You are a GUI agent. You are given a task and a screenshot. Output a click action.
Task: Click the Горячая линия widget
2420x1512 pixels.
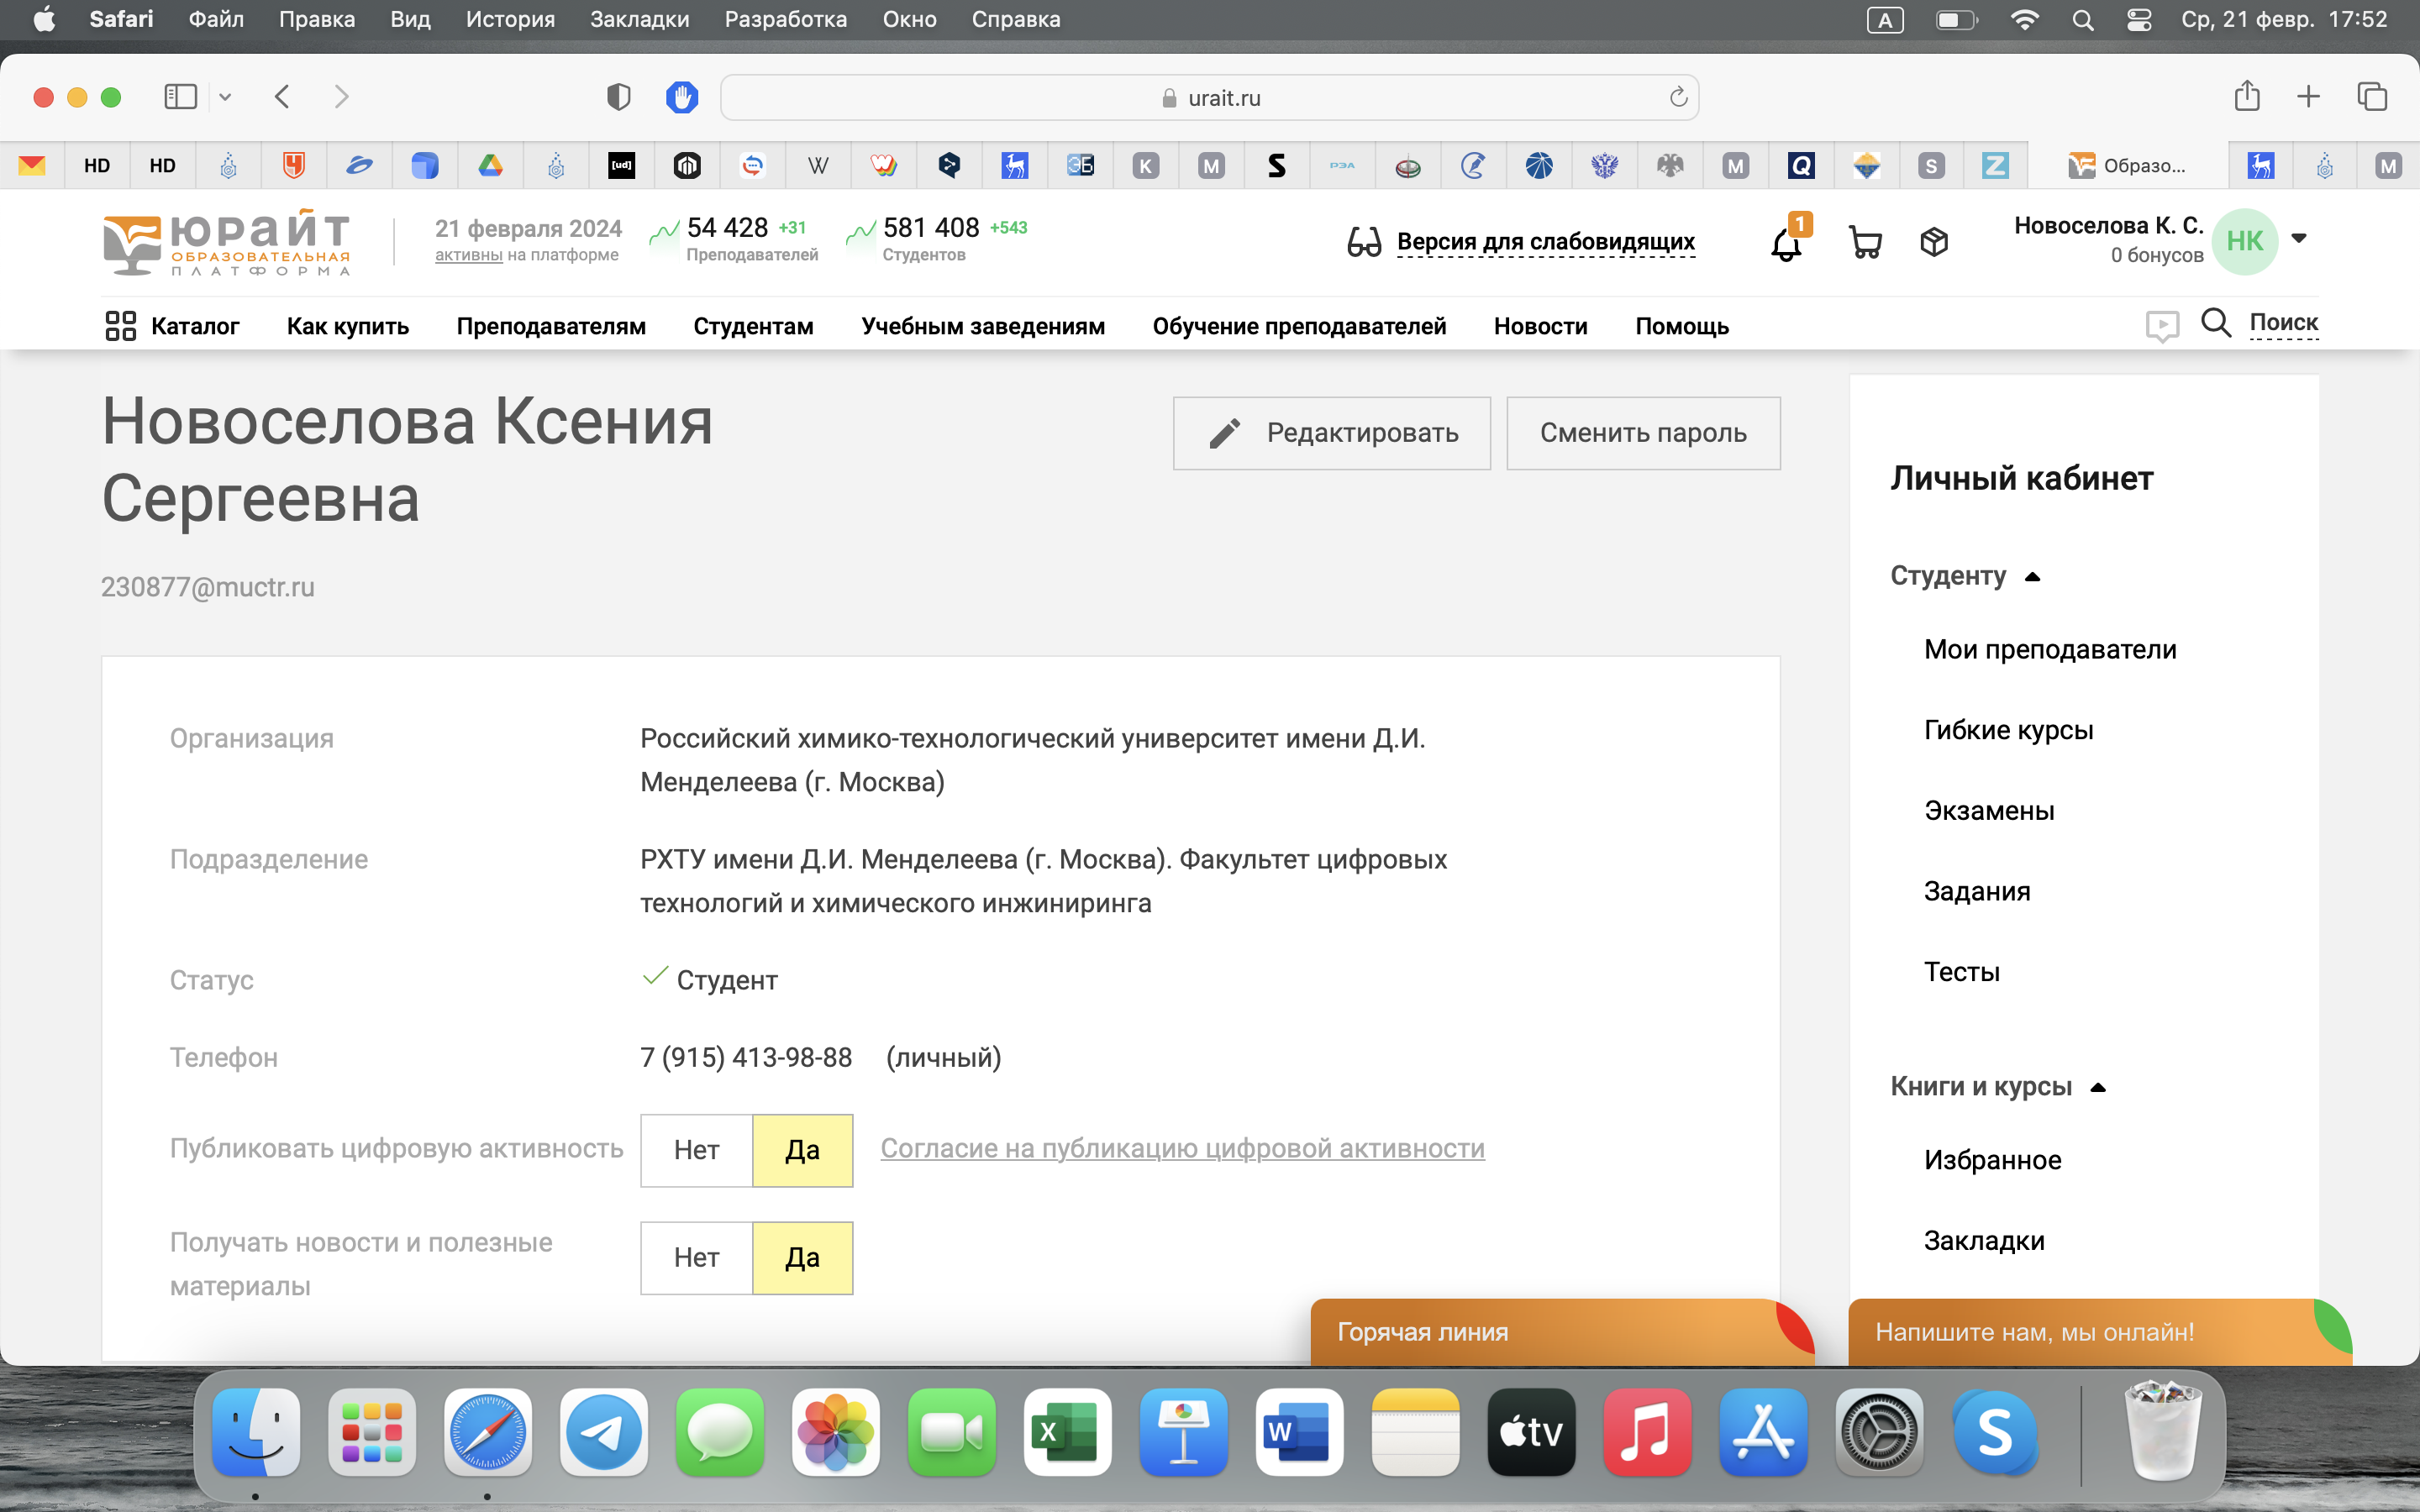1562,1332
